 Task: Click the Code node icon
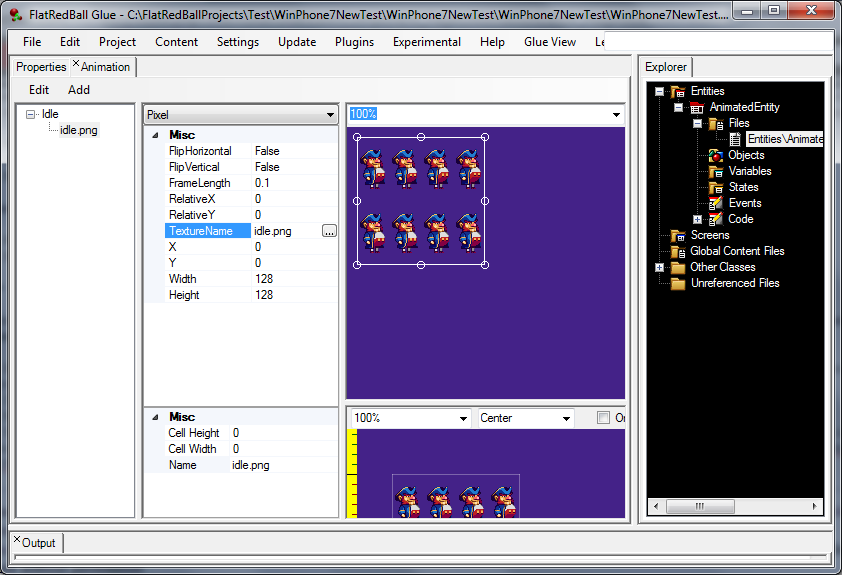715,219
